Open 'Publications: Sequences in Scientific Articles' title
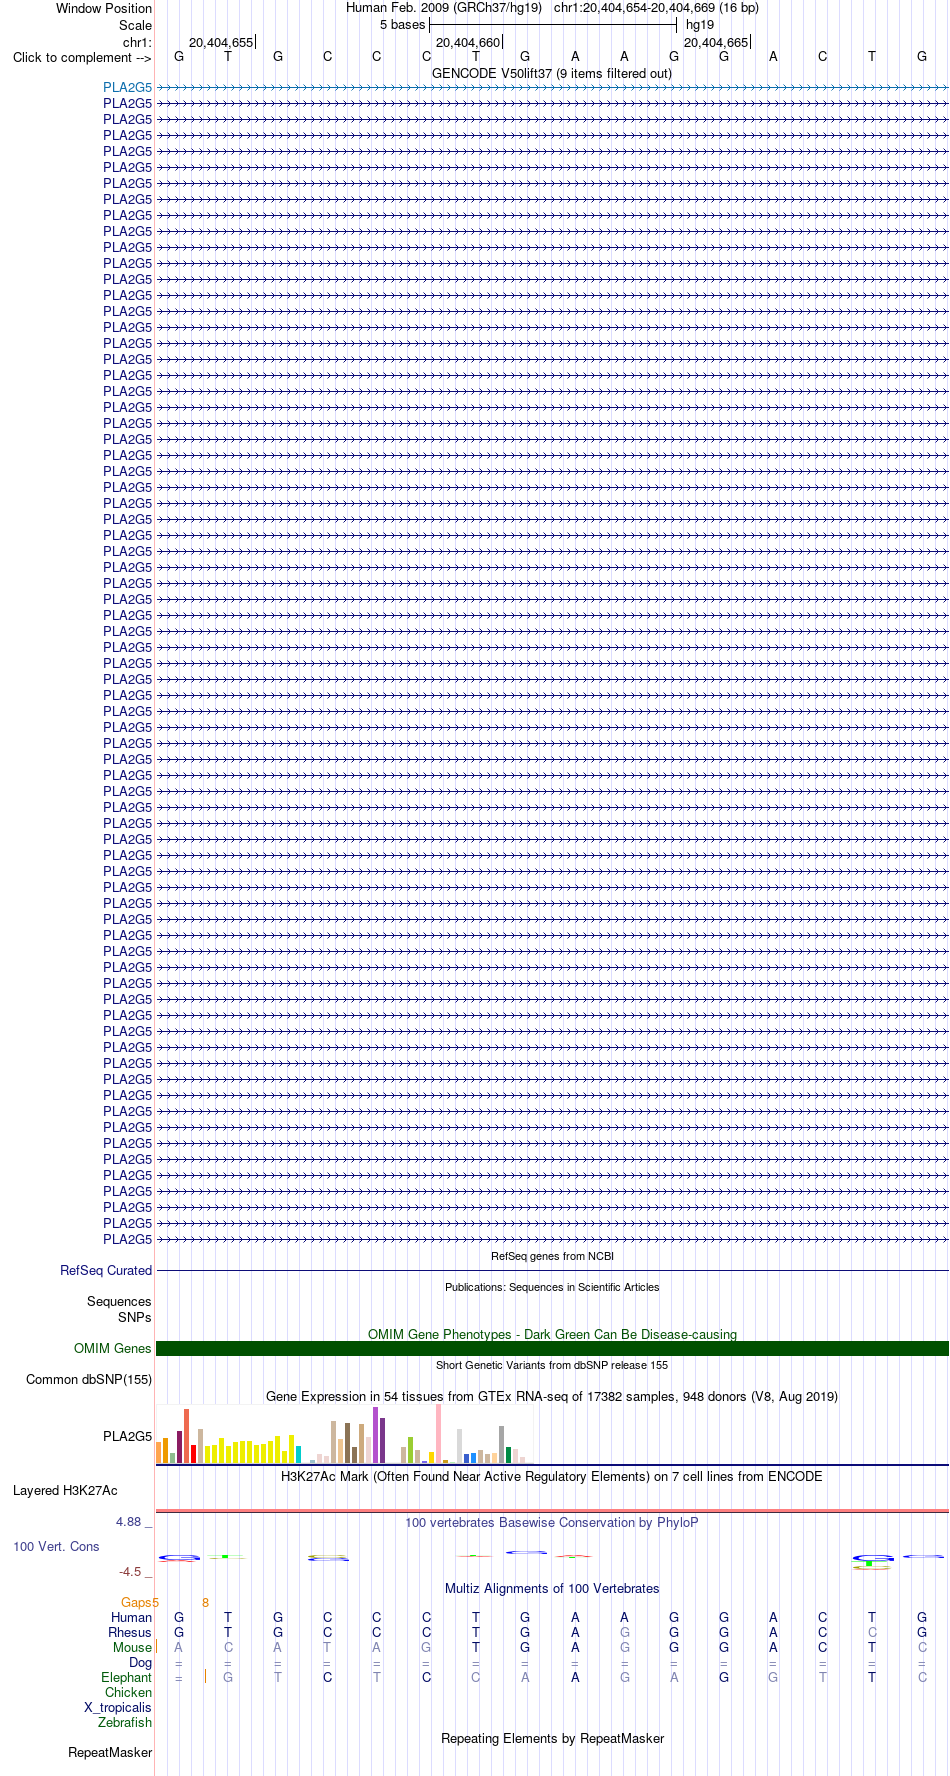 (x=552, y=1287)
